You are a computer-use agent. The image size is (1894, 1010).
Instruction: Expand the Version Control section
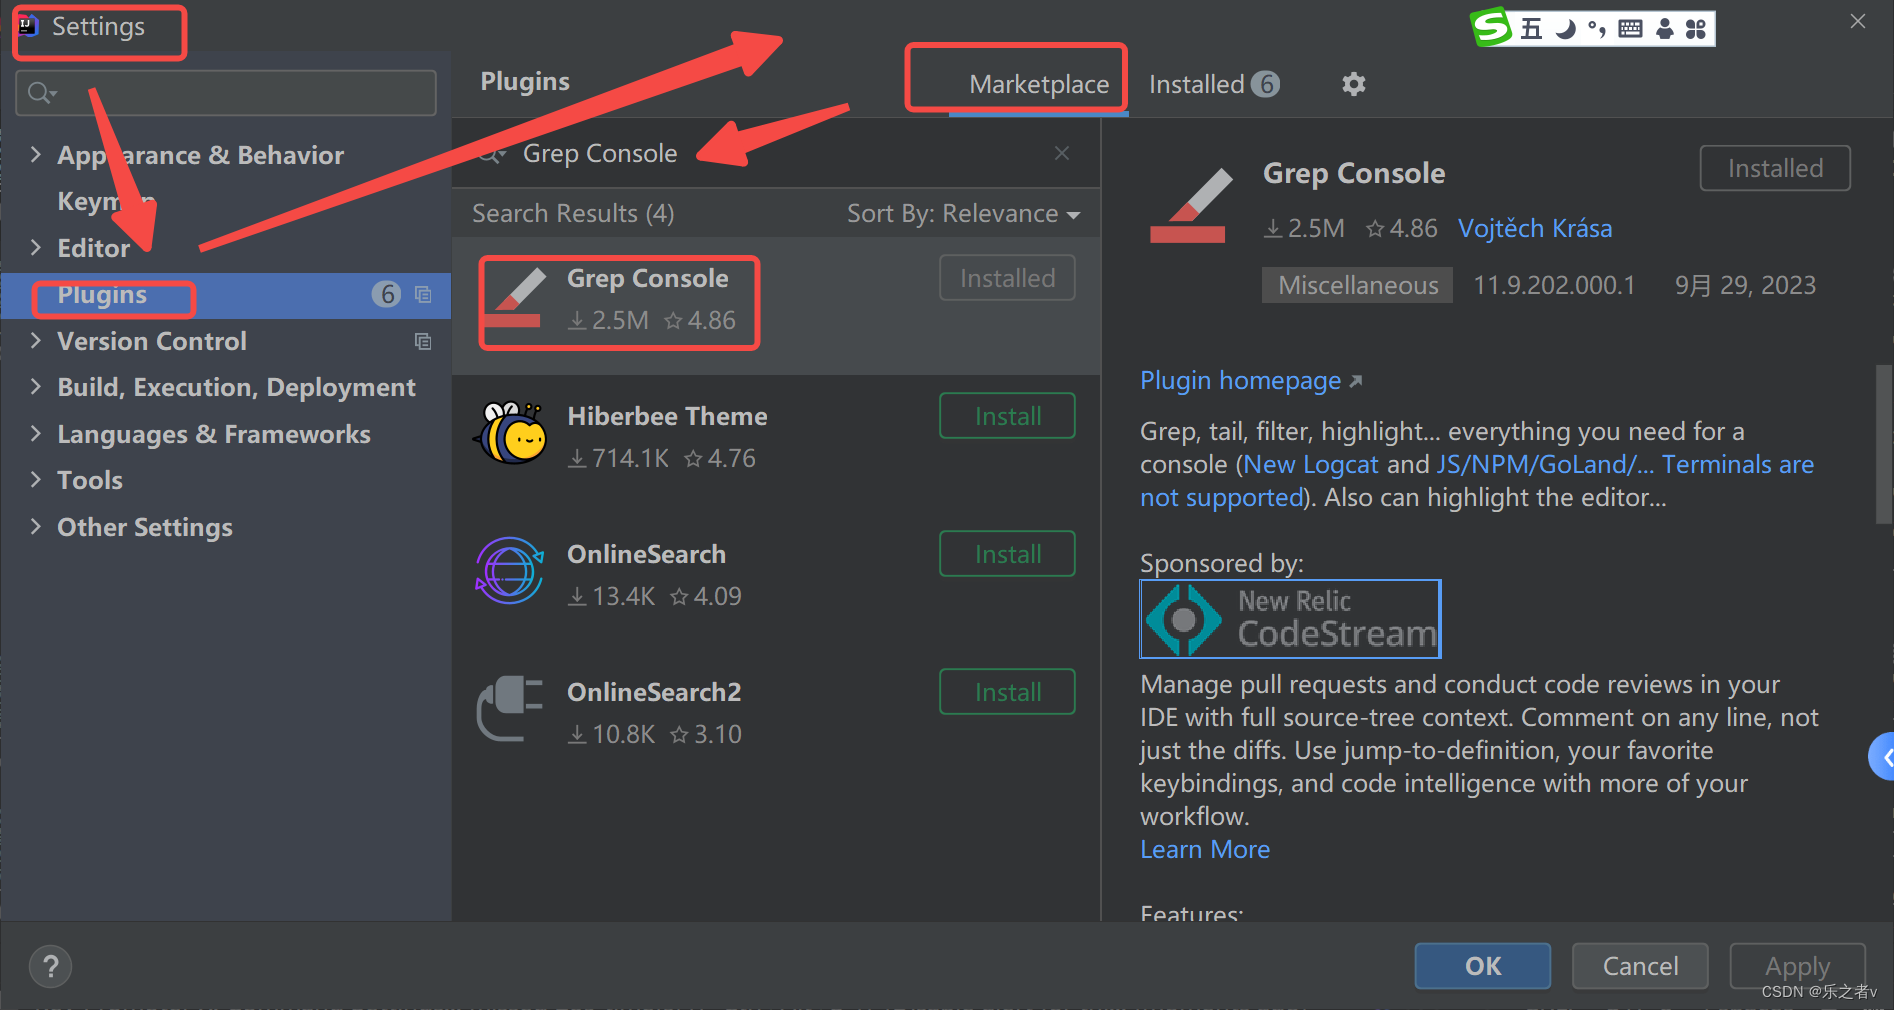coord(36,340)
